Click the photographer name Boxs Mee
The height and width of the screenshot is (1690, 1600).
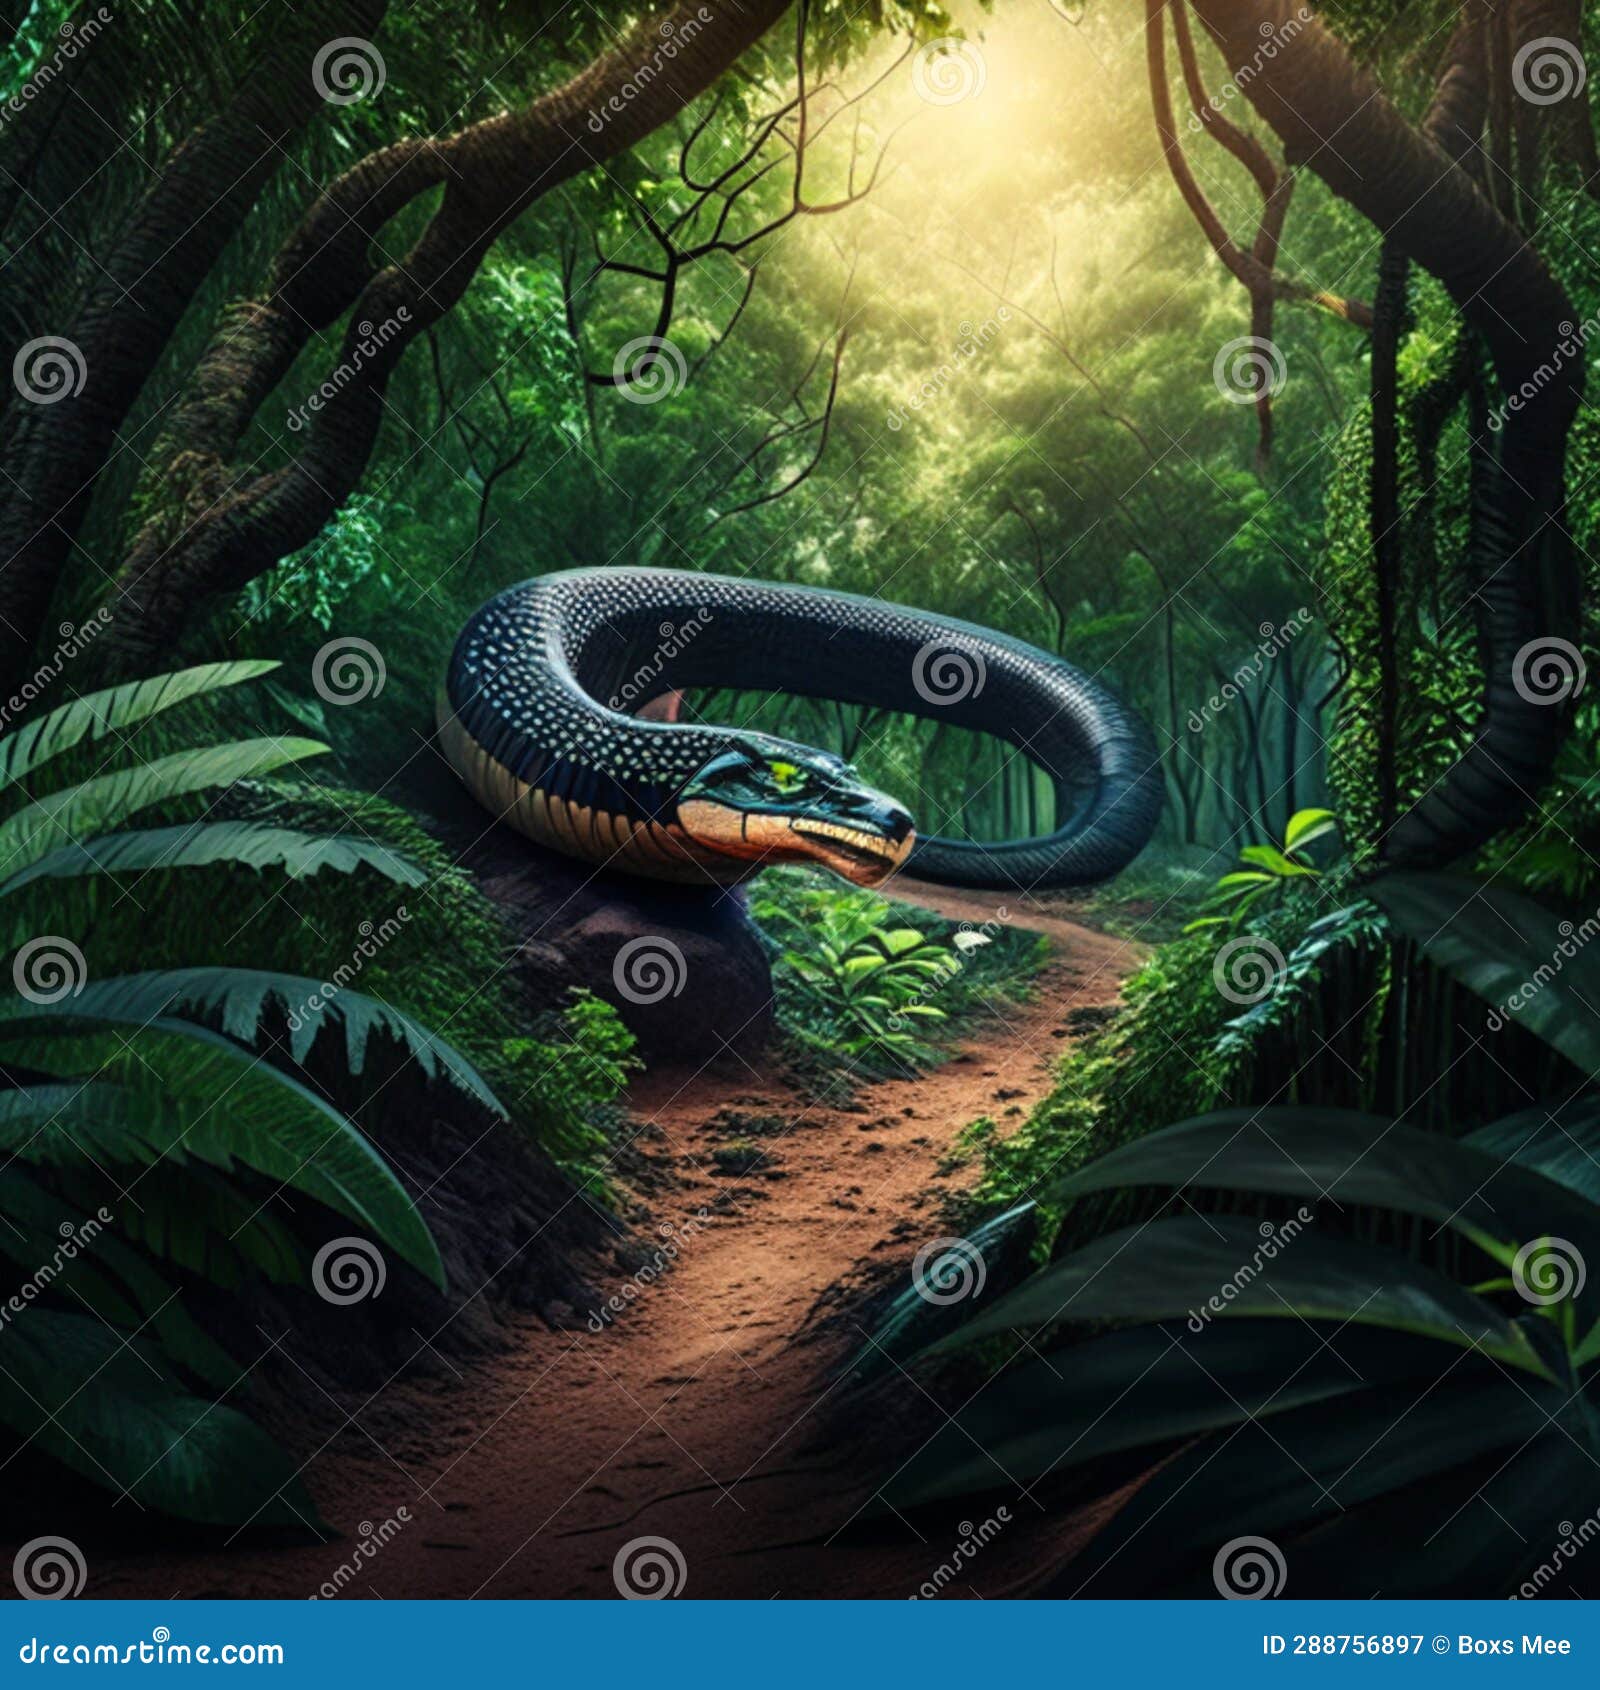pos(1512,1644)
